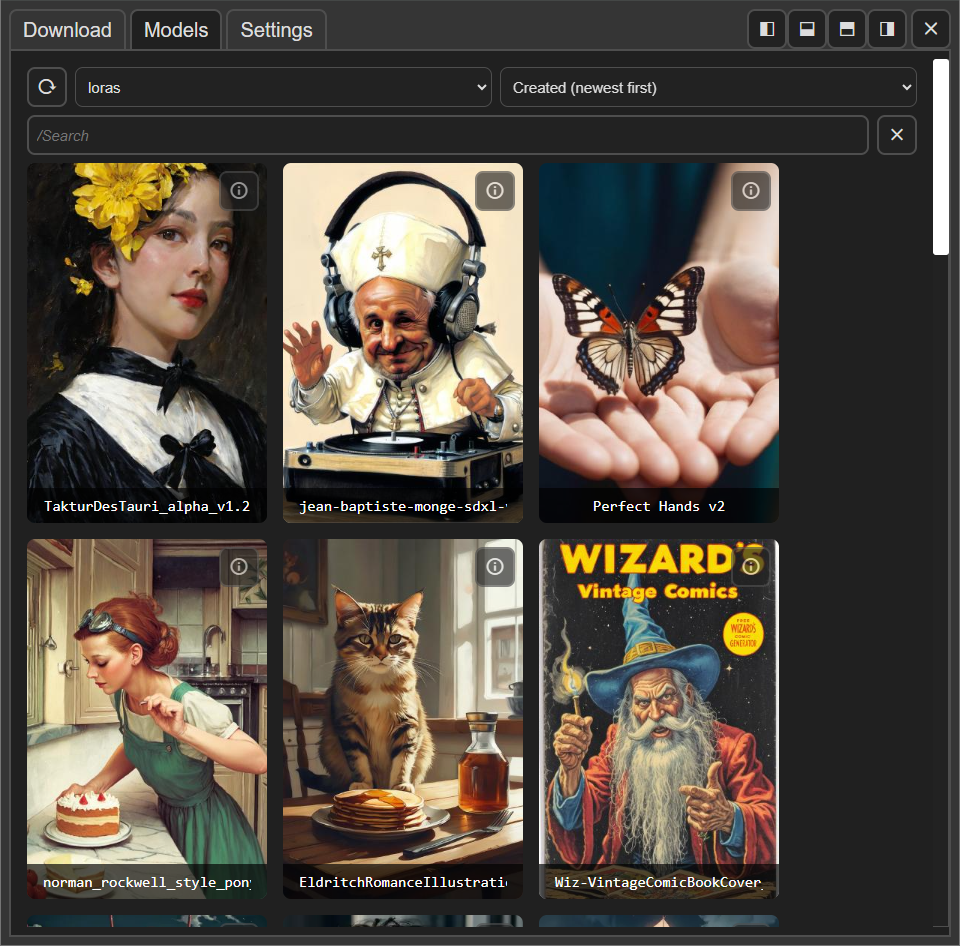The height and width of the screenshot is (946, 960).
Task: Select the Models tab
Action: (x=176, y=30)
